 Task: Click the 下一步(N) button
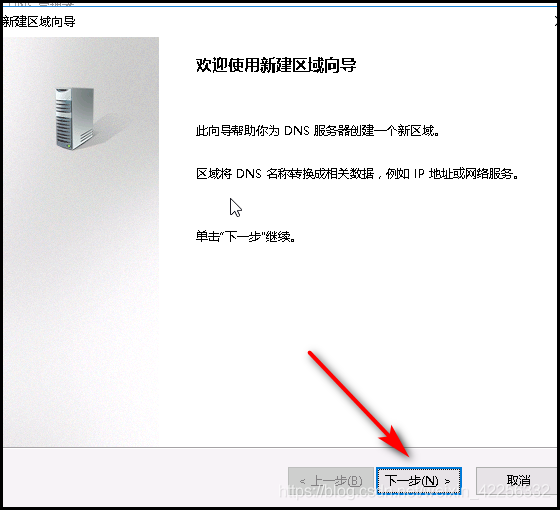pos(419,481)
